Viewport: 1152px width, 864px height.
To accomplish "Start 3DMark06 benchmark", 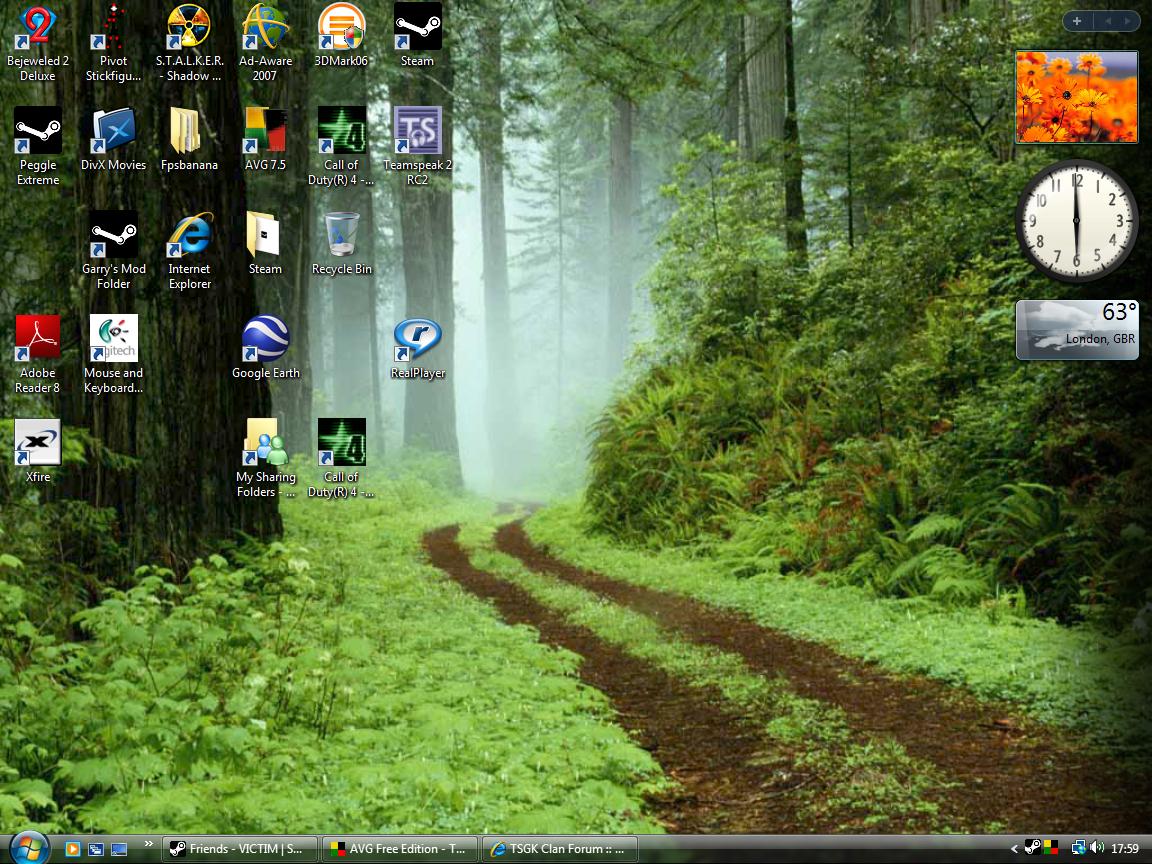I will pyautogui.click(x=341, y=25).
